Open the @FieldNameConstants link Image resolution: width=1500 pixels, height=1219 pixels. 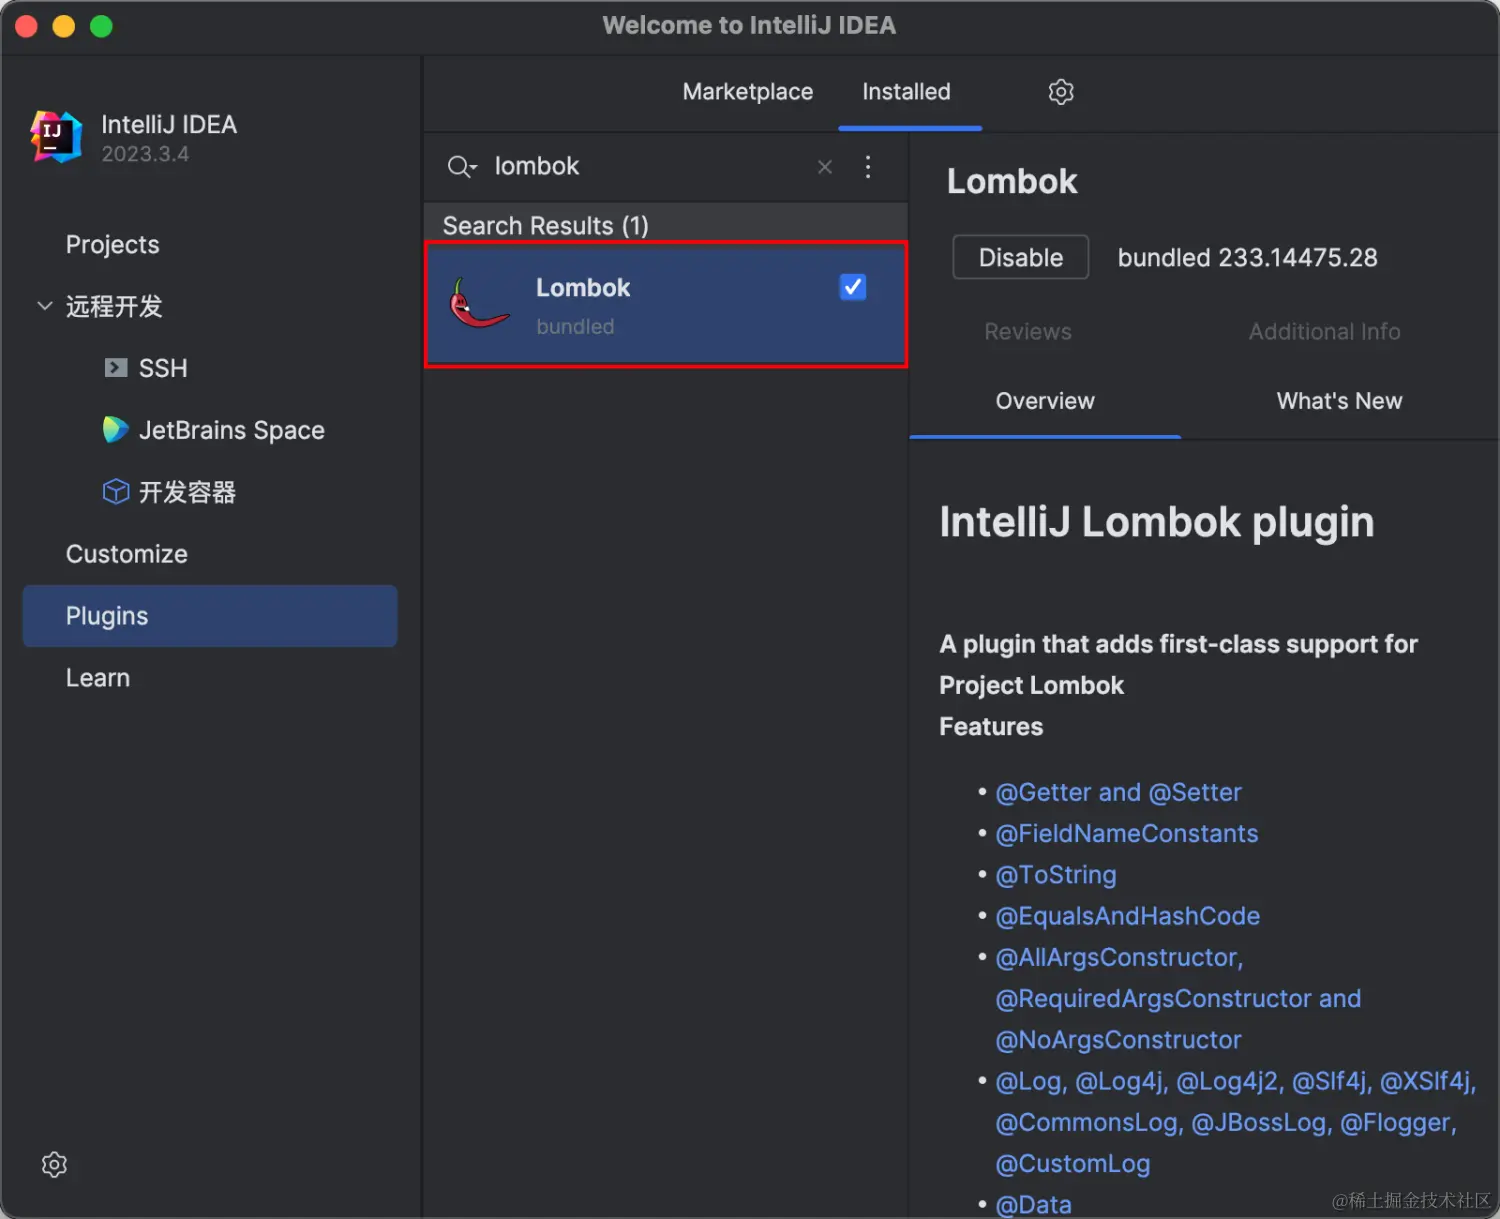(1127, 834)
